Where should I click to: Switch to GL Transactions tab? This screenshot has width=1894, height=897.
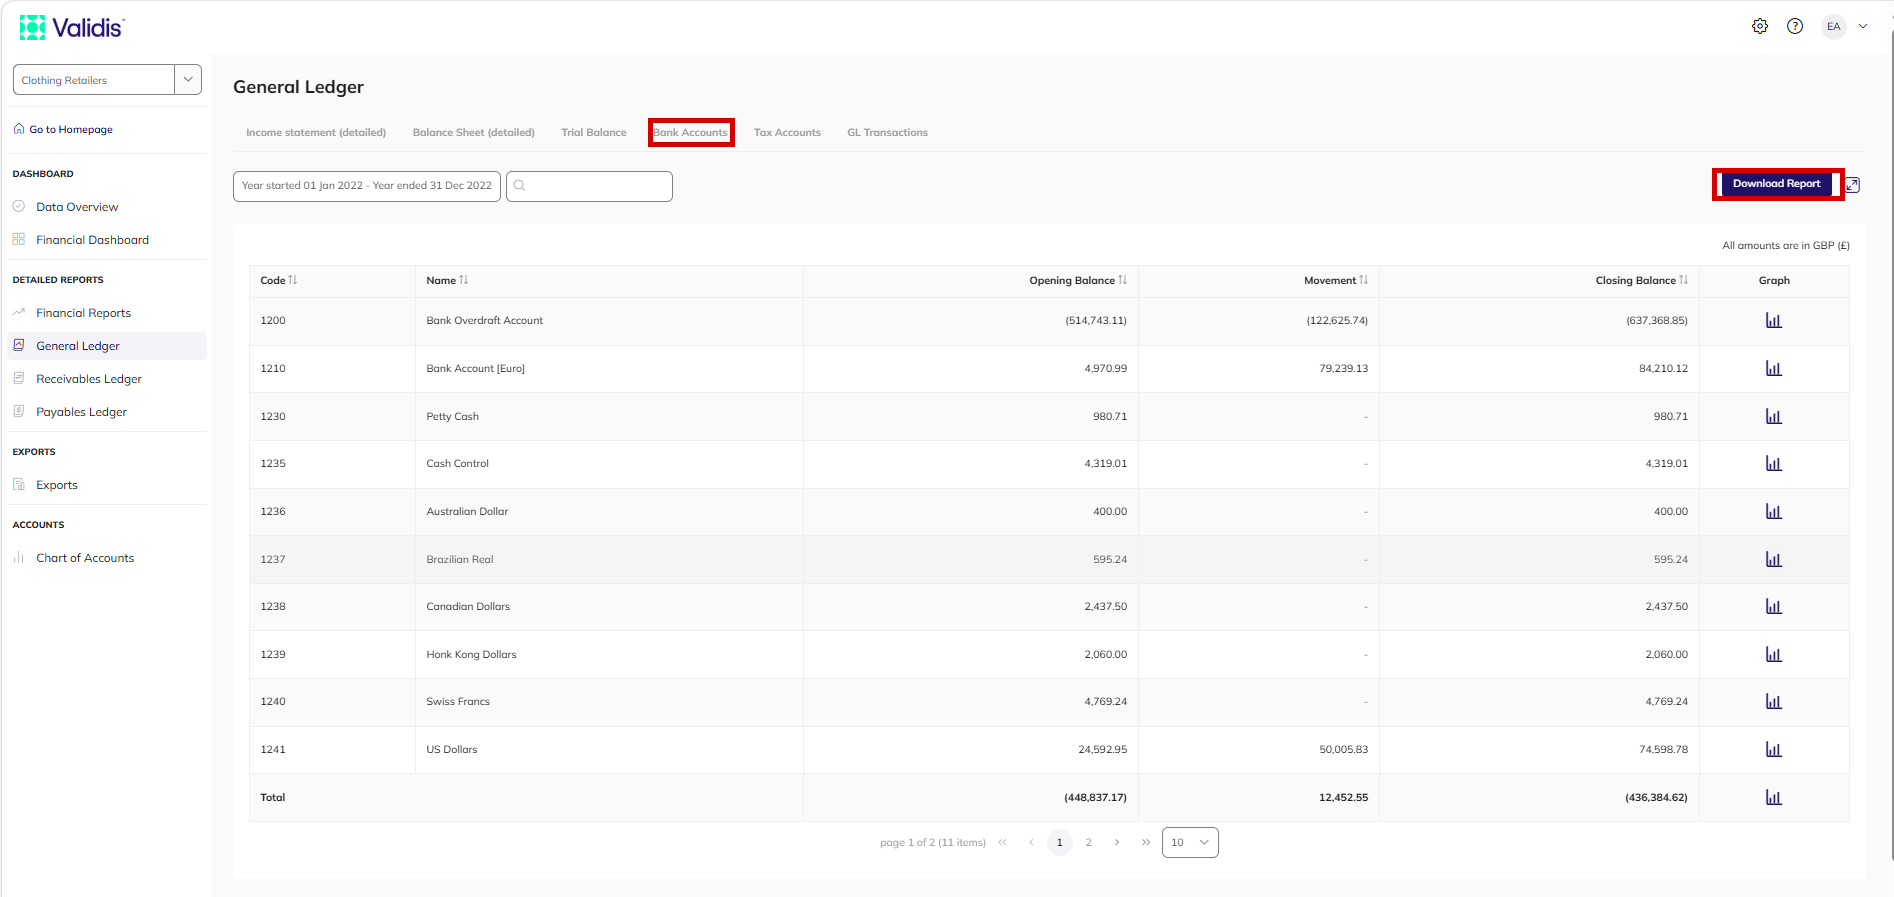click(x=888, y=132)
